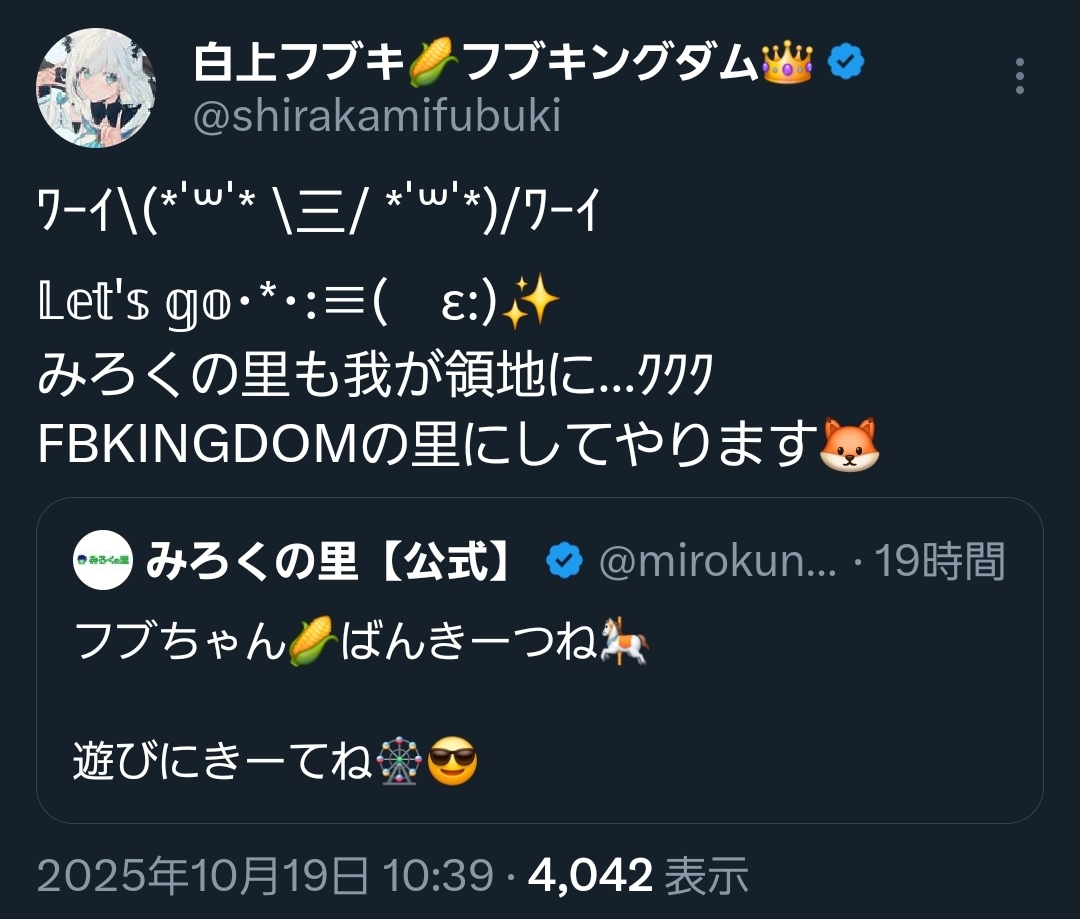Click the crown emoji in display name
Viewport: 1080px width, 919px height.
787,62
